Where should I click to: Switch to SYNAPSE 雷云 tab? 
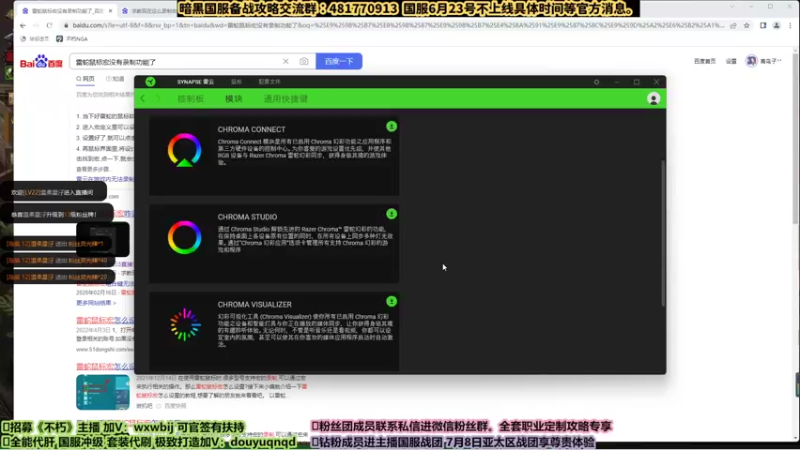[x=195, y=82]
